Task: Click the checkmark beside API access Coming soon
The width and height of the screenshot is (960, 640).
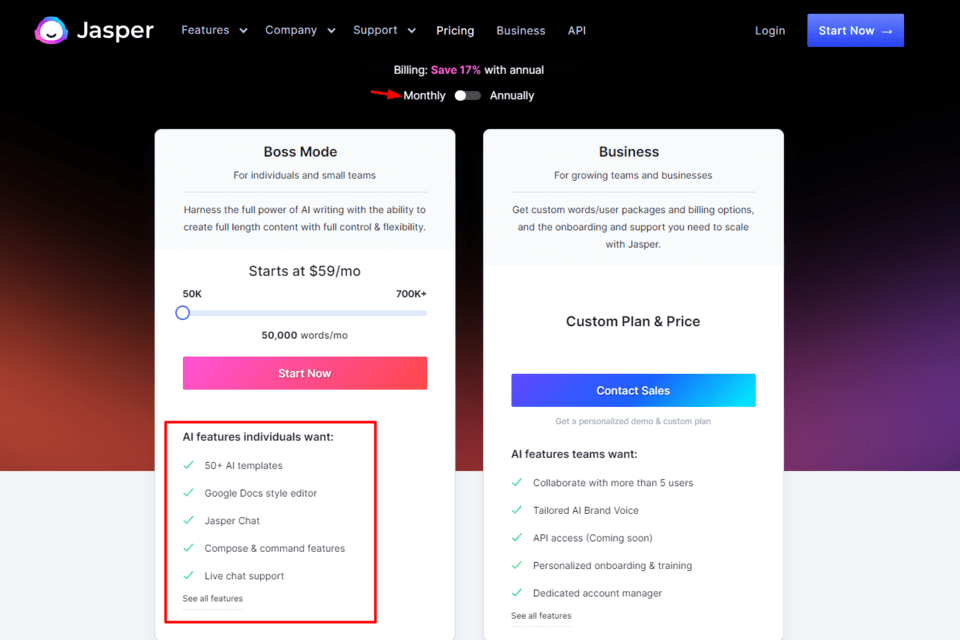Action: pos(518,538)
